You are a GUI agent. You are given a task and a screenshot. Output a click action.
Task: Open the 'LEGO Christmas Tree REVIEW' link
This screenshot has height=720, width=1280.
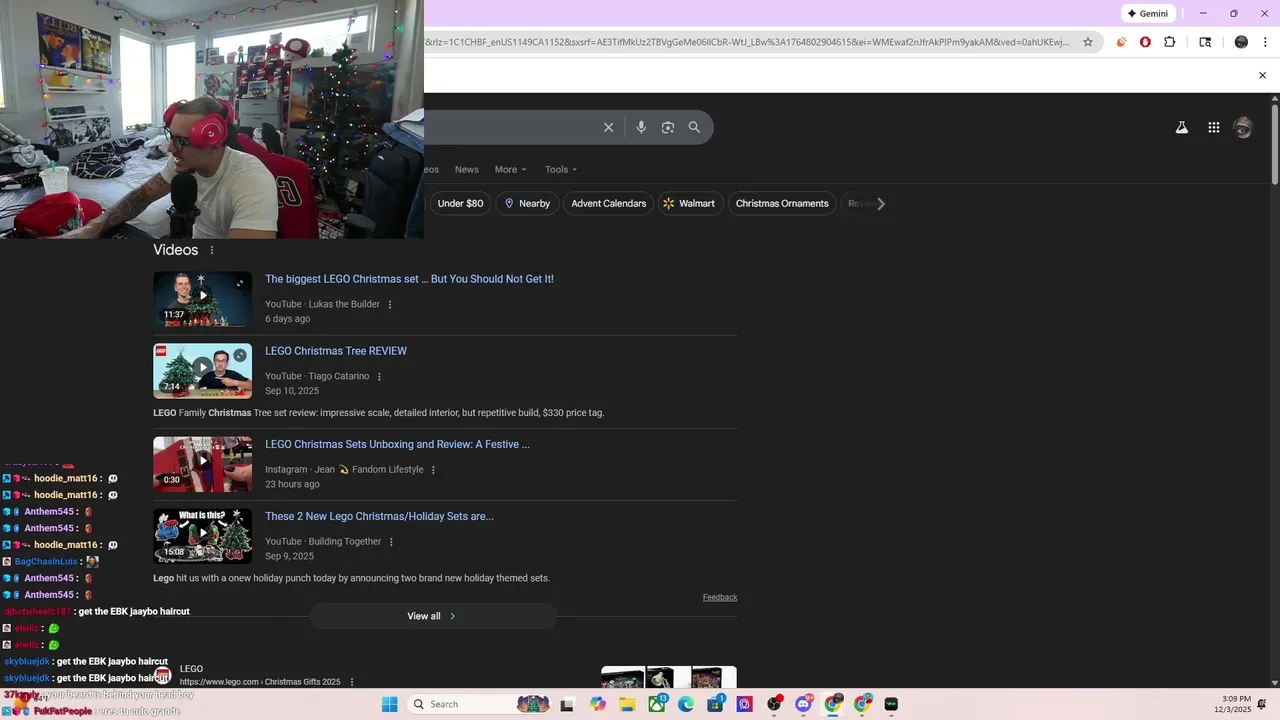pyautogui.click(x=336, y=351)
